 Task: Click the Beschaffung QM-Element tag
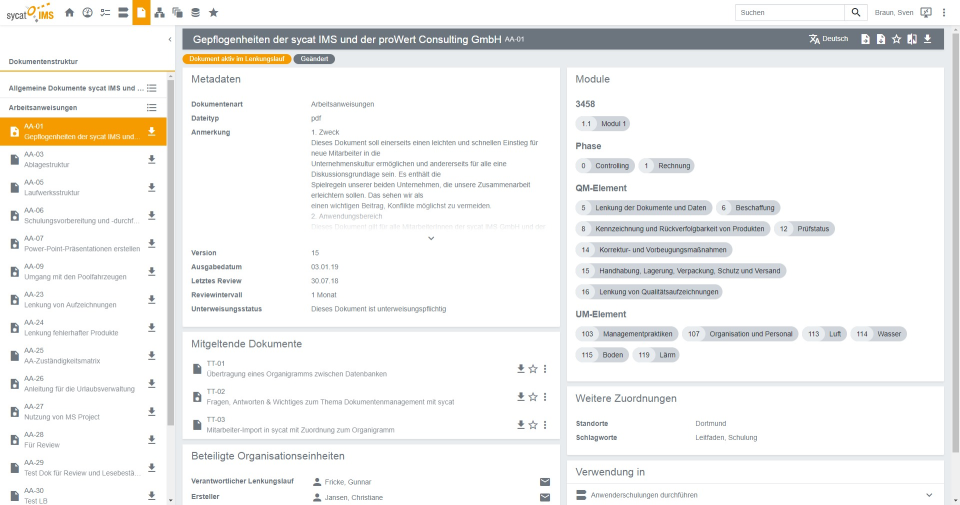[x=748, y=208]
